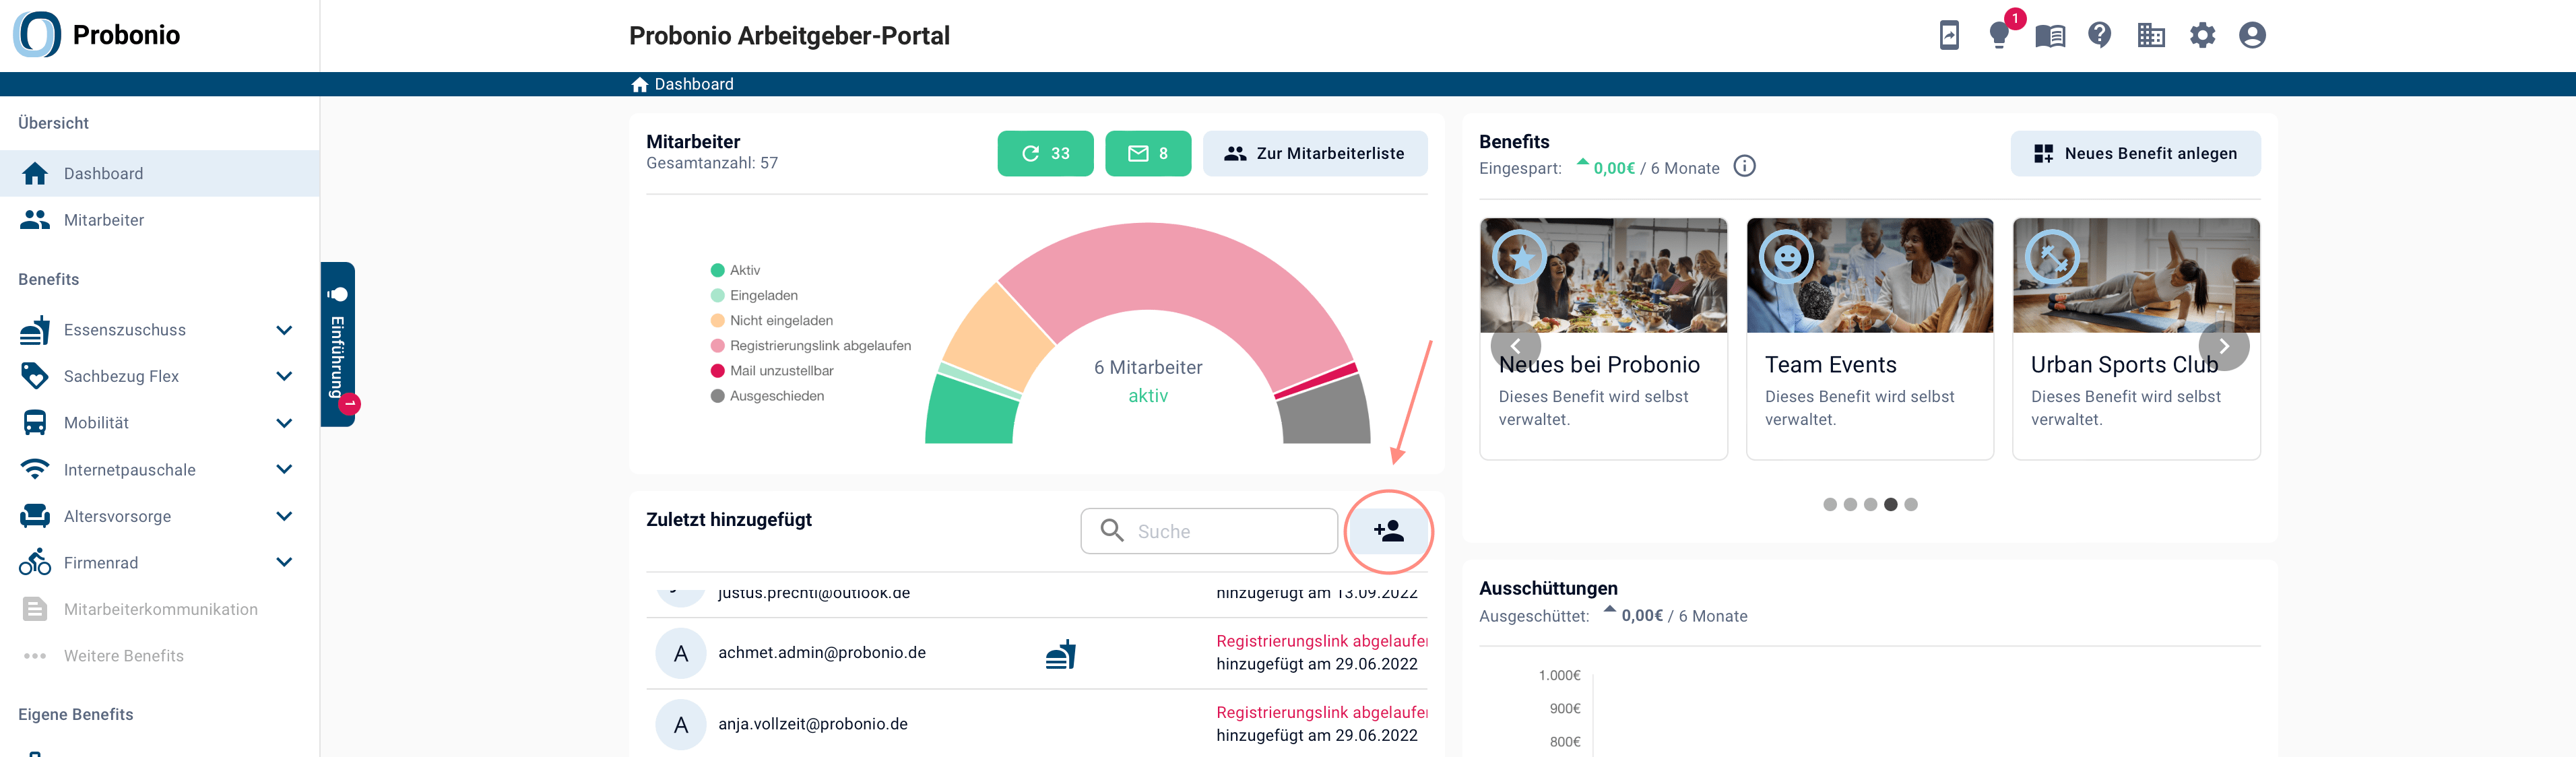The width and height of the screenshot is (2576, 757).
Task: Click the avatar of achmet.admin@probonio.de
Action: (x=681, y=654)
